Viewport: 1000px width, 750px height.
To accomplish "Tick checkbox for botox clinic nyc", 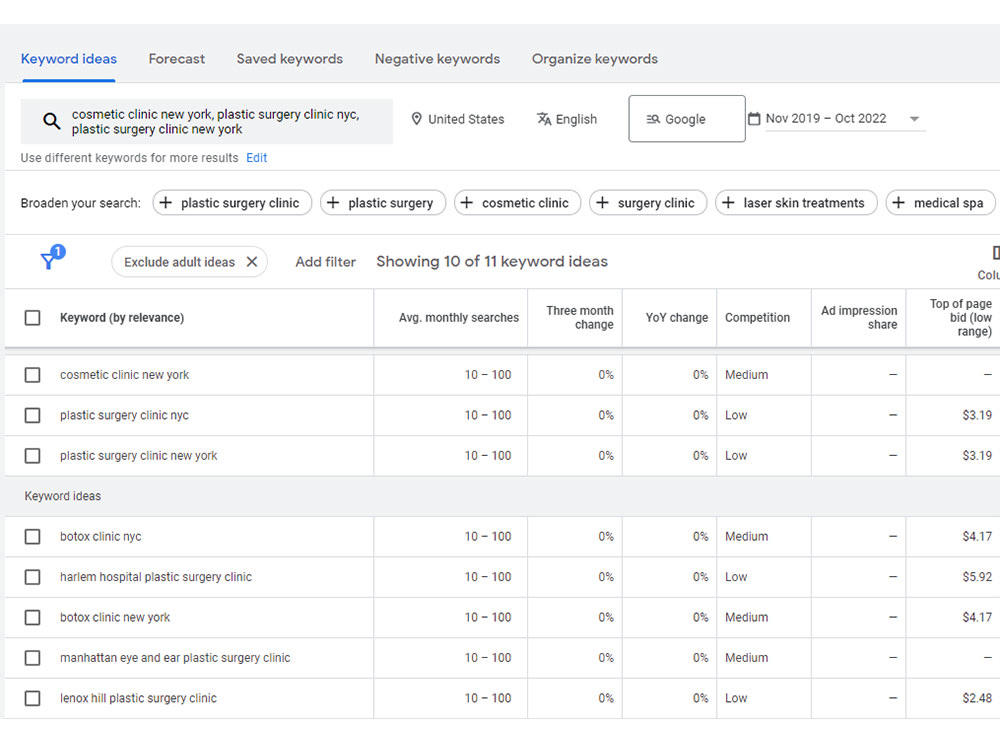I will 33,537.
